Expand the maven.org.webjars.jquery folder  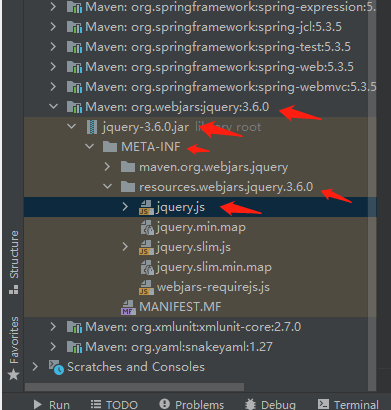[107, 167]
